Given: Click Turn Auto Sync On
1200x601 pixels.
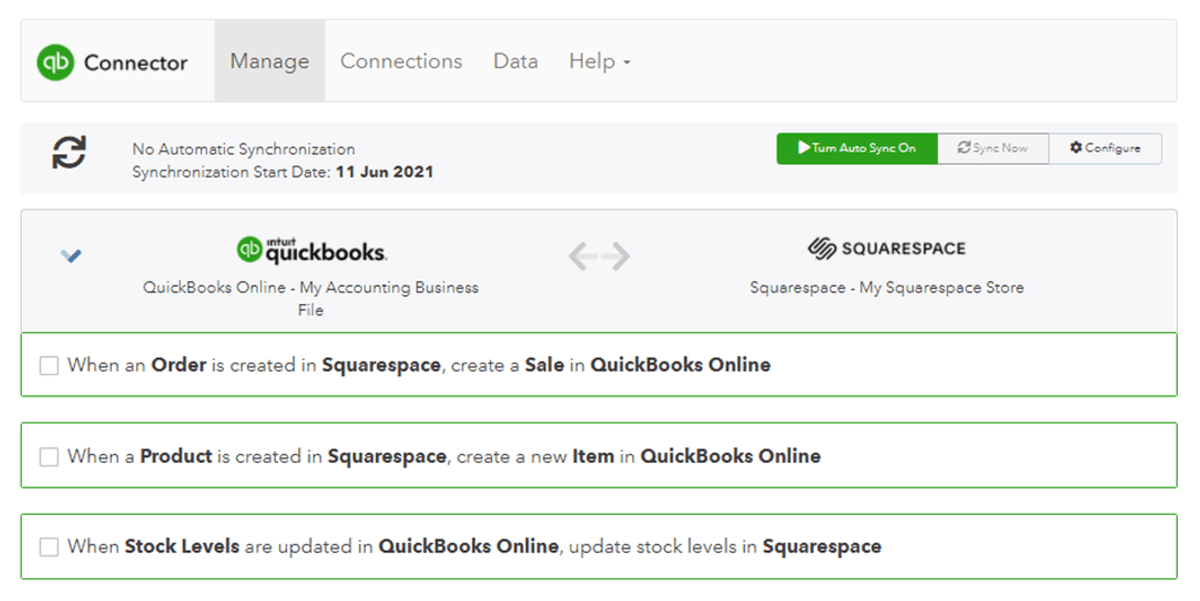Looking at the screenshot, I should [857, 147].
